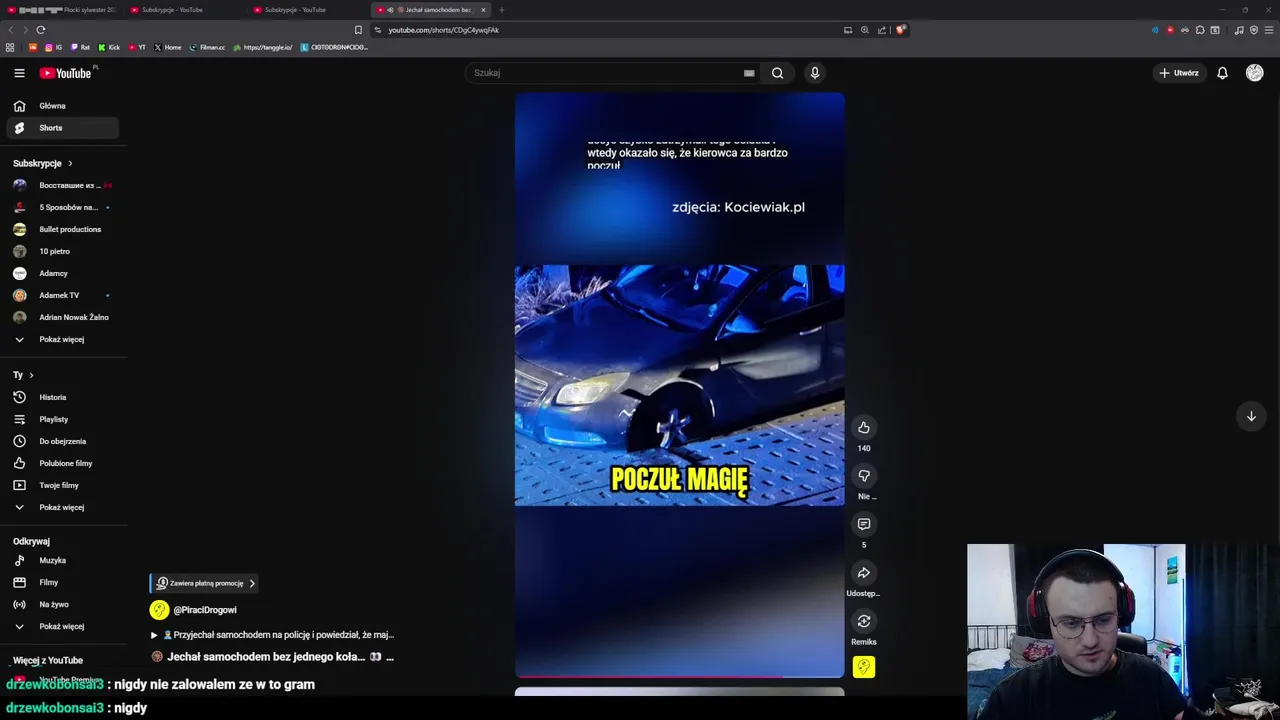1280x720 pixels.
Task: Go forward in browser history
Action: pos(25,30)
